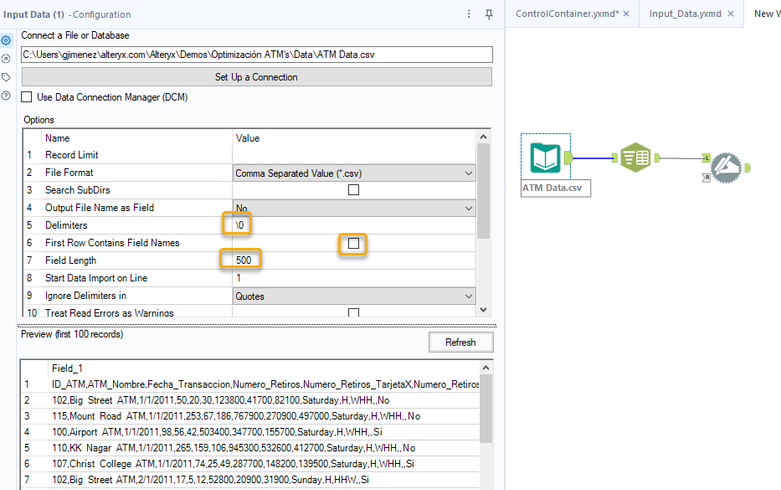The image size is (781, 490).
Task: Click the Field Length value 500
Action: pos(244,260)
